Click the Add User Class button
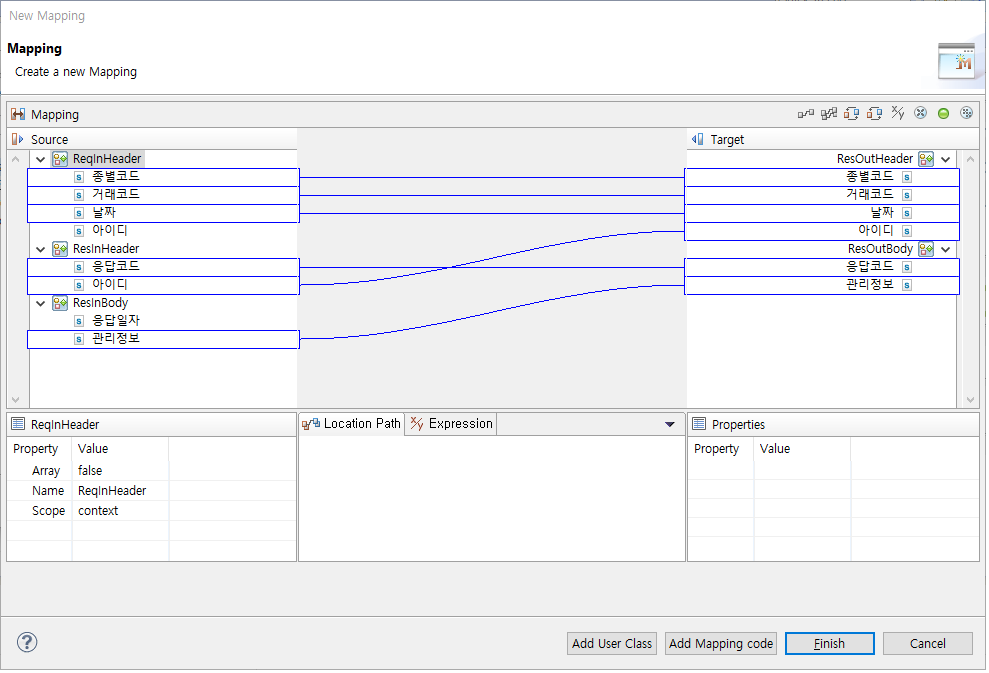Image resolution: width=989 pixels, height=673 pixels. click(x=611, y=643)
